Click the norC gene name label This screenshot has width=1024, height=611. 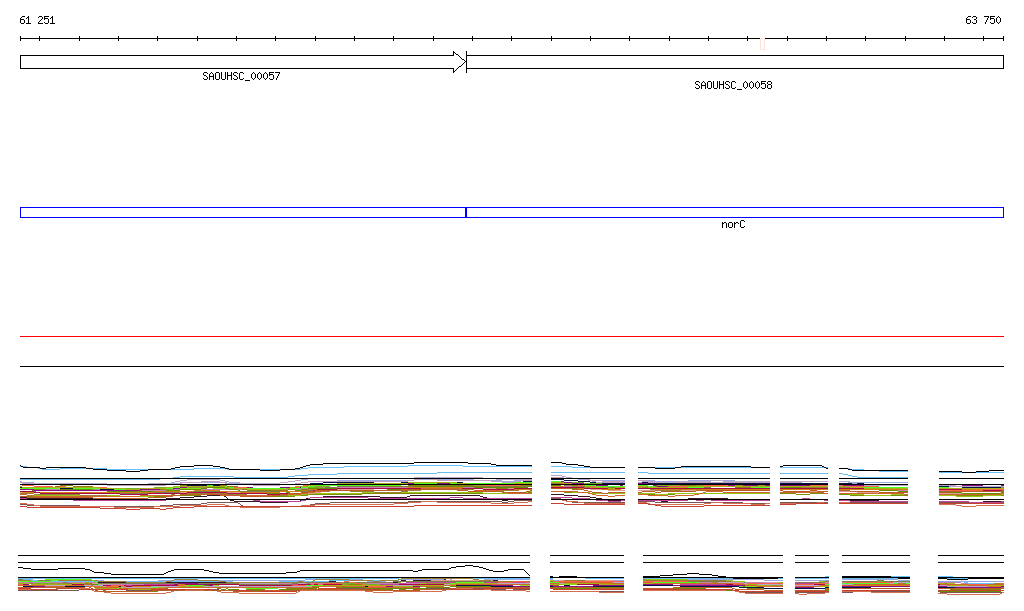point(733,225)
